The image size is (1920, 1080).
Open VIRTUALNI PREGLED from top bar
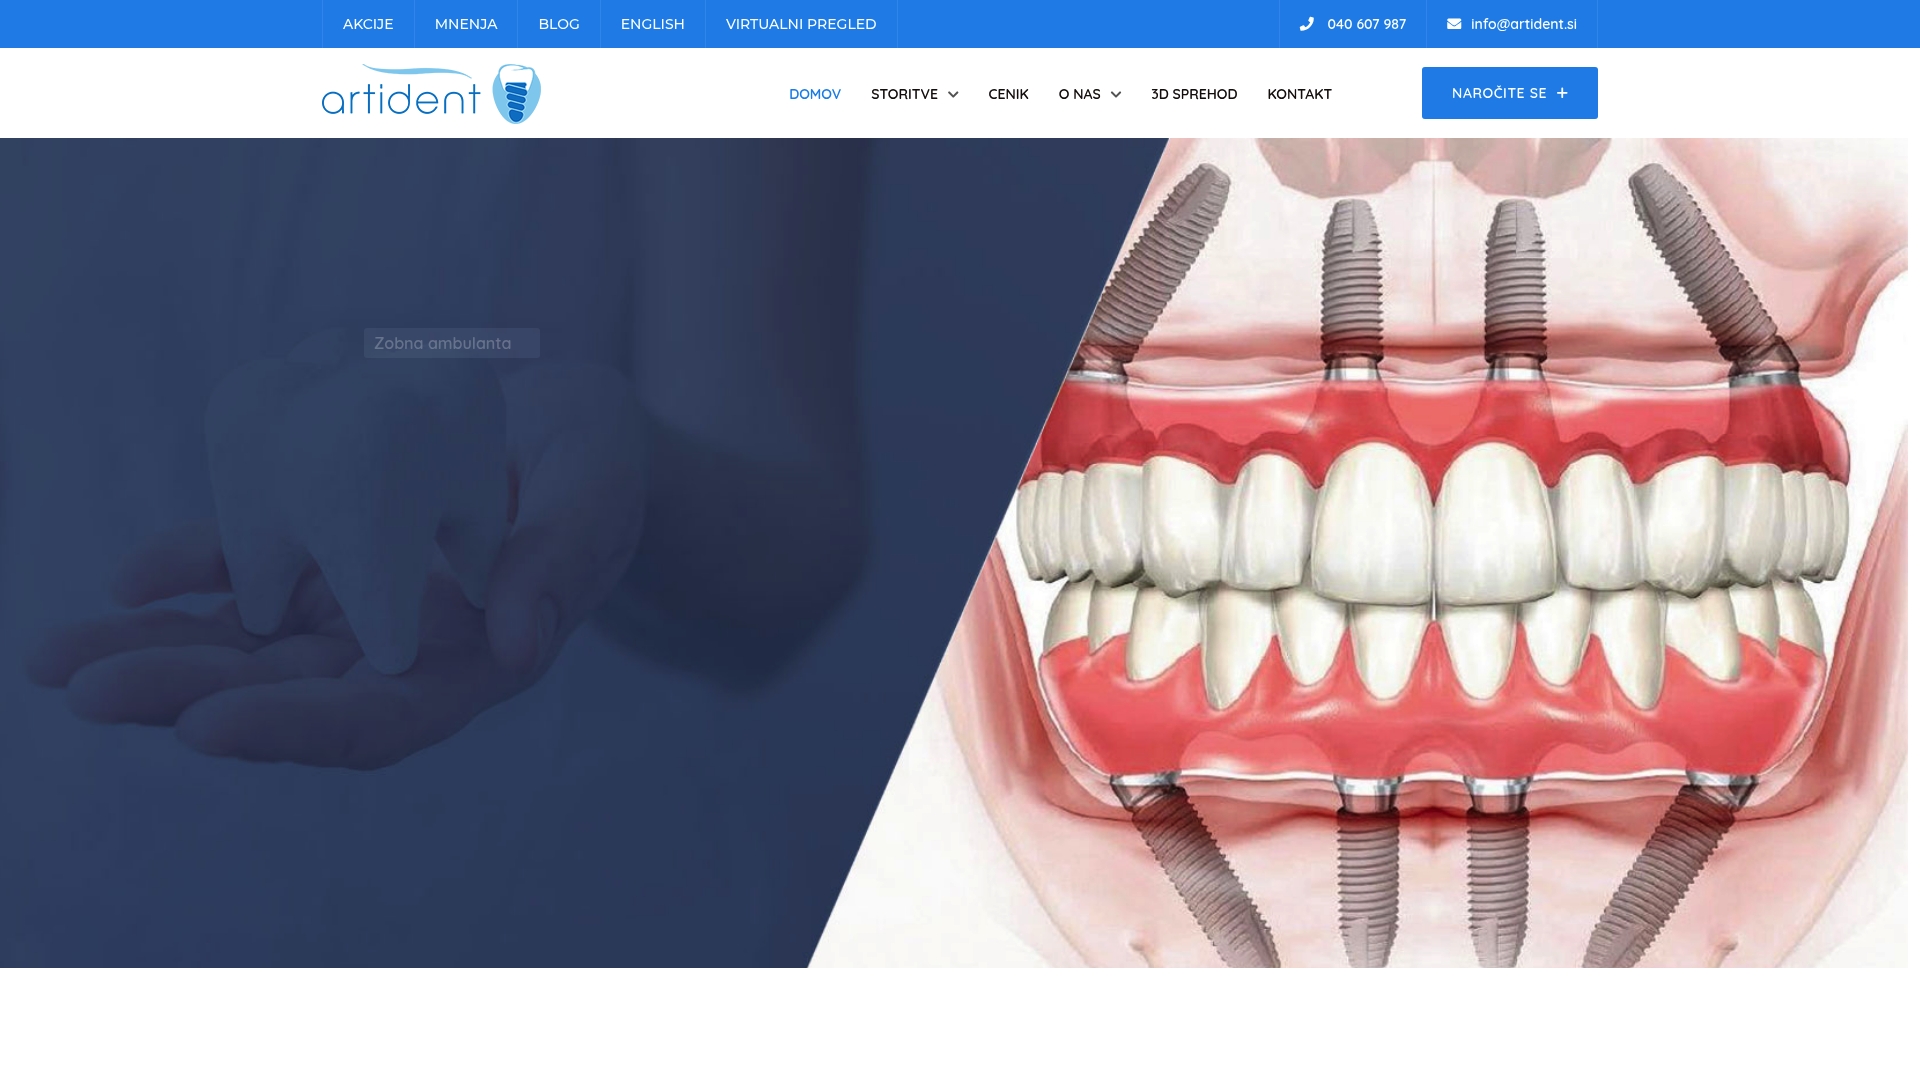tap(800, 23)
